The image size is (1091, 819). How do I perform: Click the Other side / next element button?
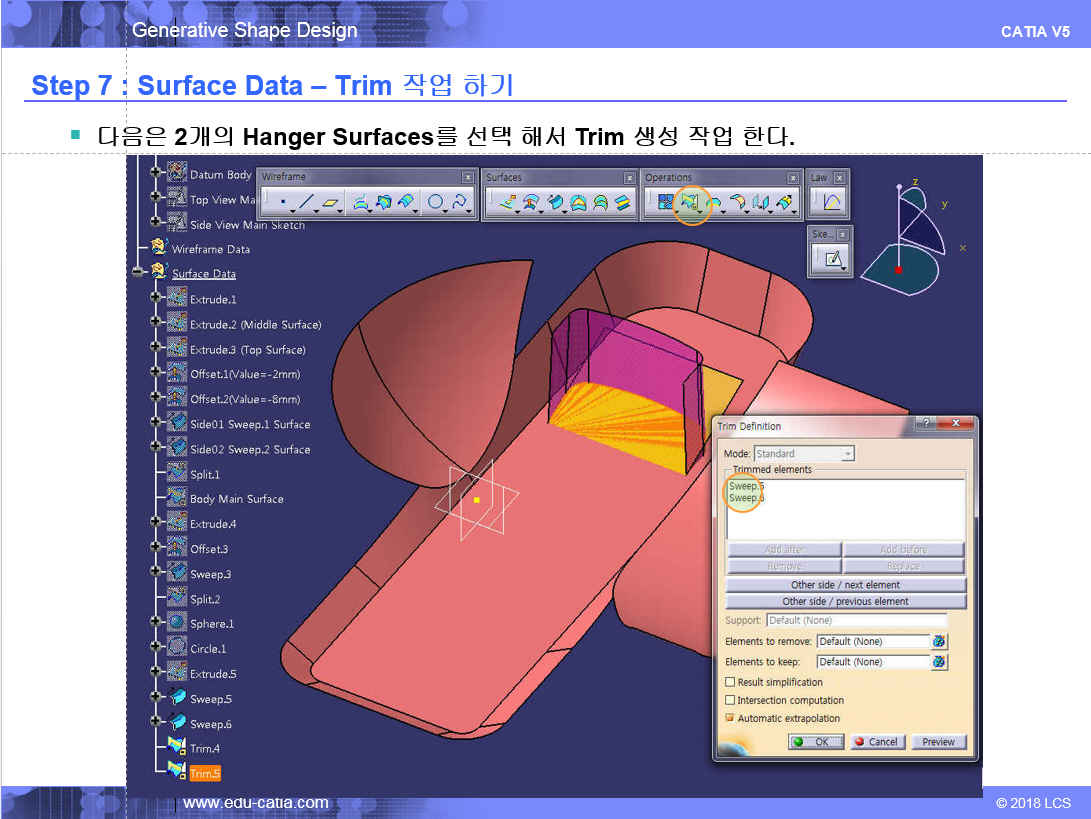click(845, 584)
